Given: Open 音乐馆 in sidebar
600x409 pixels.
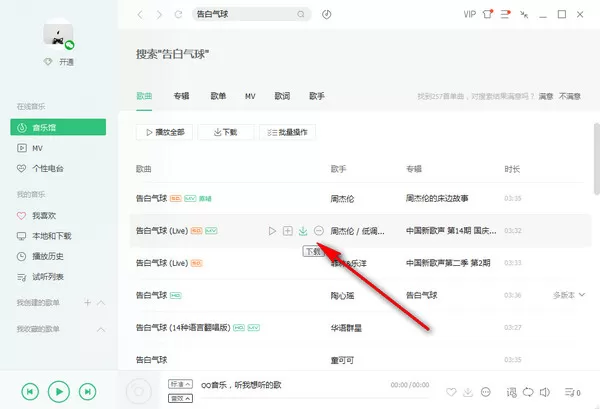Looking at the screenshot, I should coord(58,127).
